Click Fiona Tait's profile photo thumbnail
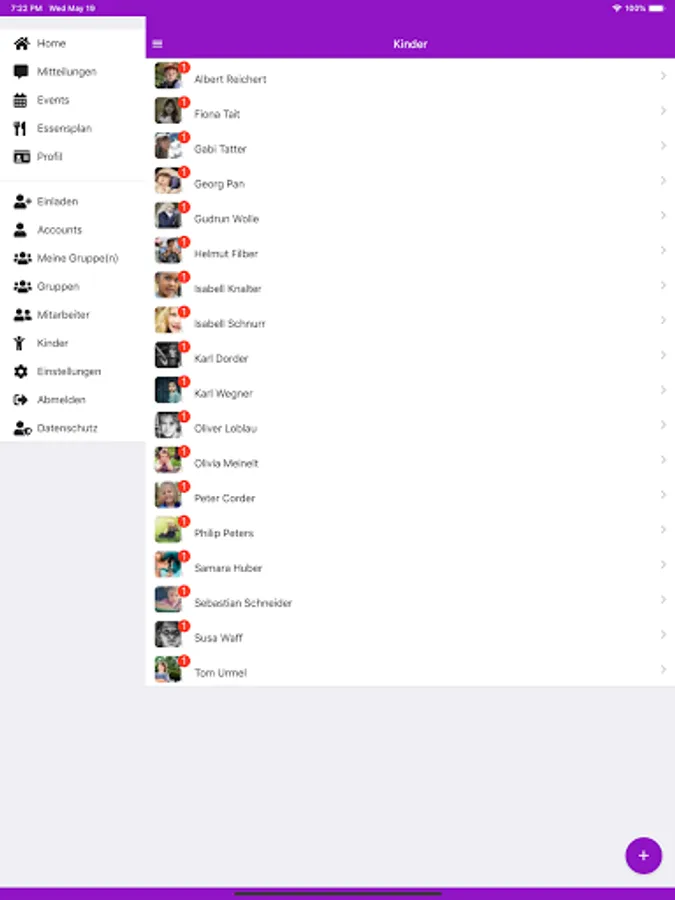 coord(168,111)
